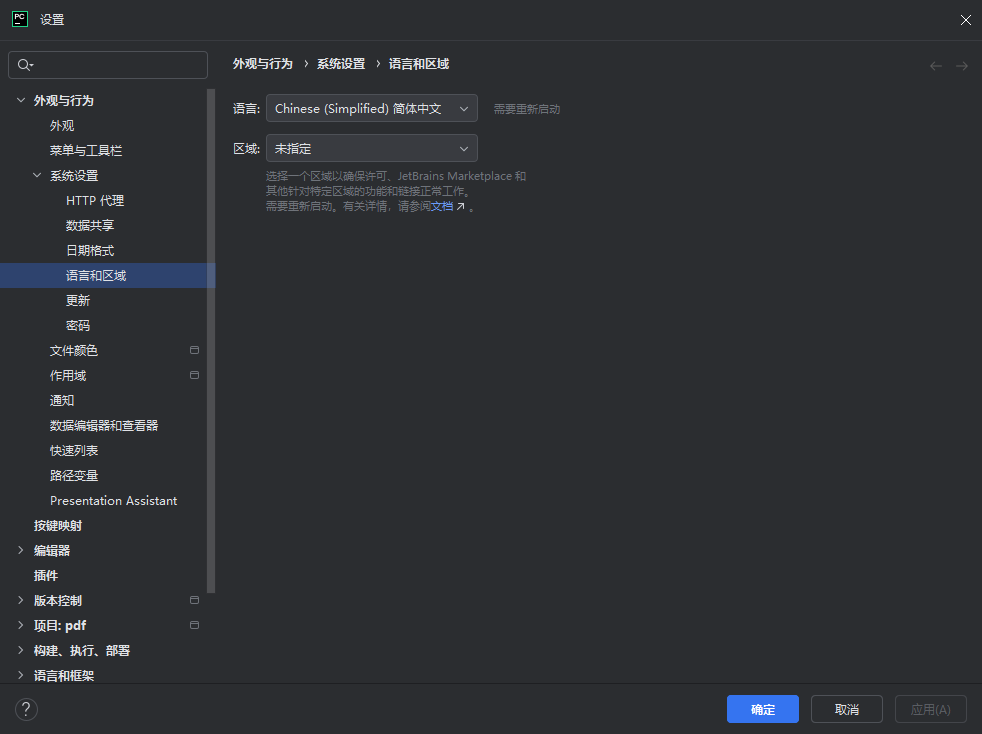Collapse the 外观与行为 tree section

click(x=21, y=100)
